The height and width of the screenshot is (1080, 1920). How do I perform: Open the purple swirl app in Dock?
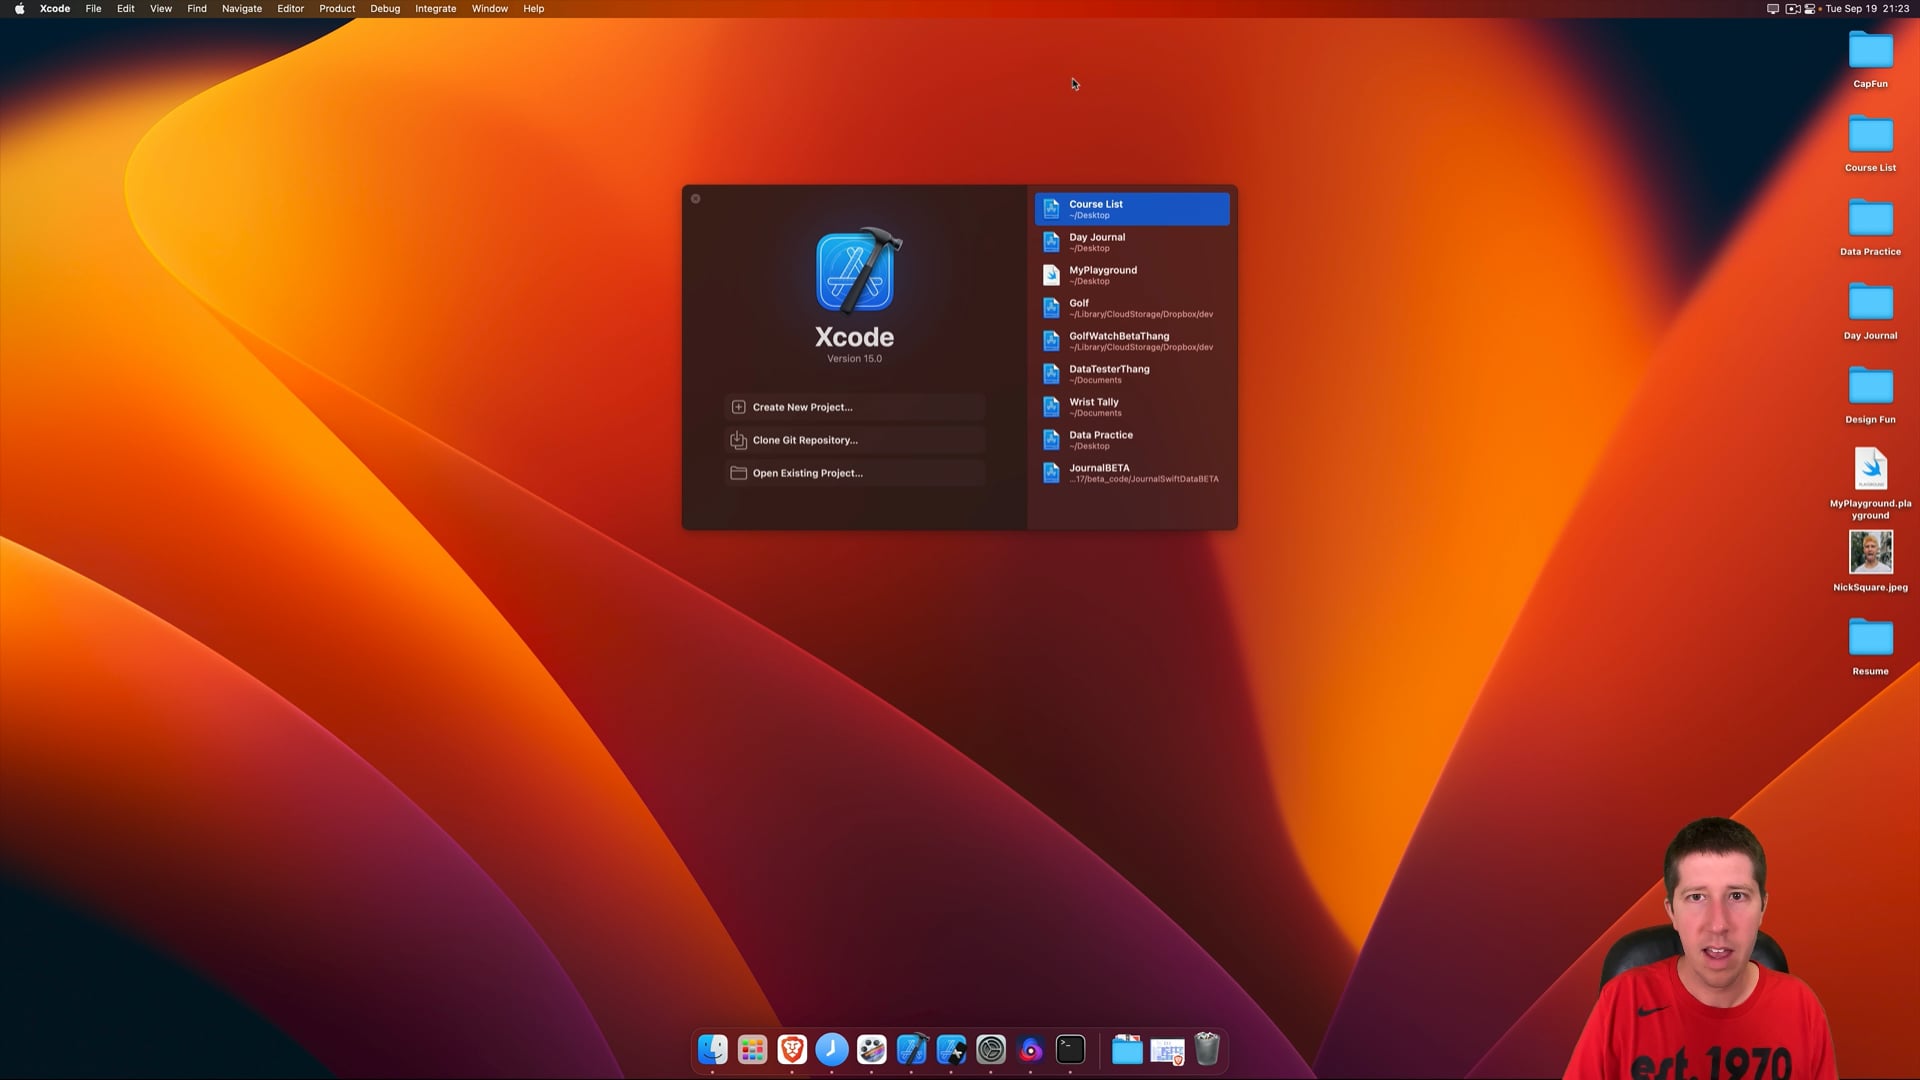1031,1050
